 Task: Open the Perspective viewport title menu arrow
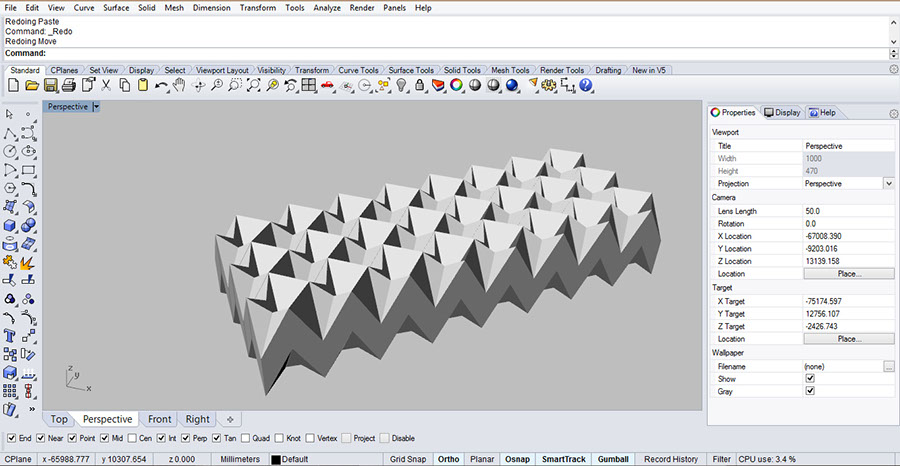(96, 107)
